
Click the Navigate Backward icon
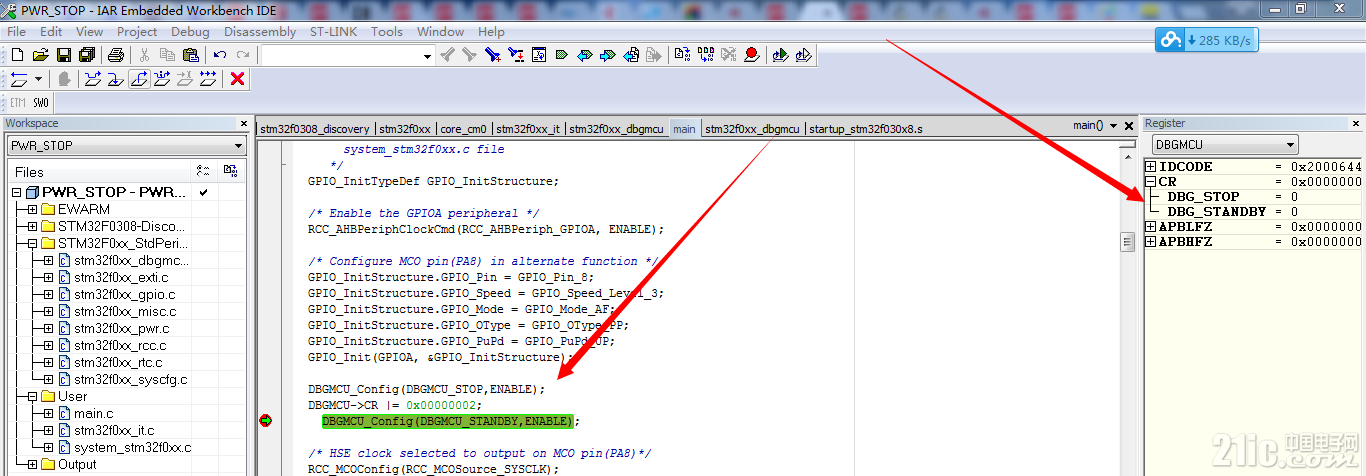[x=631, y=55]
